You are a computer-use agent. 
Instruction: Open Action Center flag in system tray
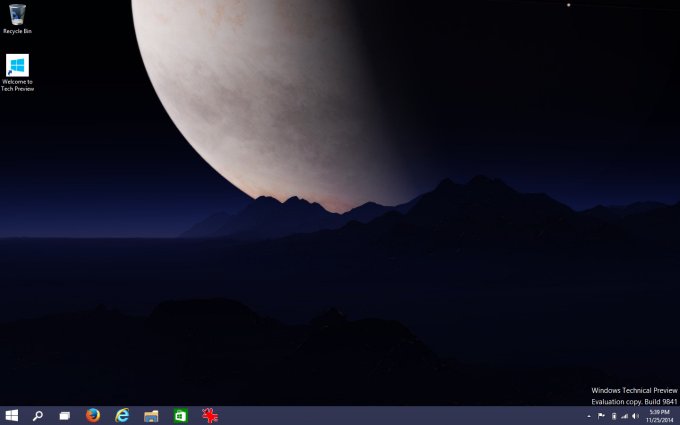[x=601, y=416]
